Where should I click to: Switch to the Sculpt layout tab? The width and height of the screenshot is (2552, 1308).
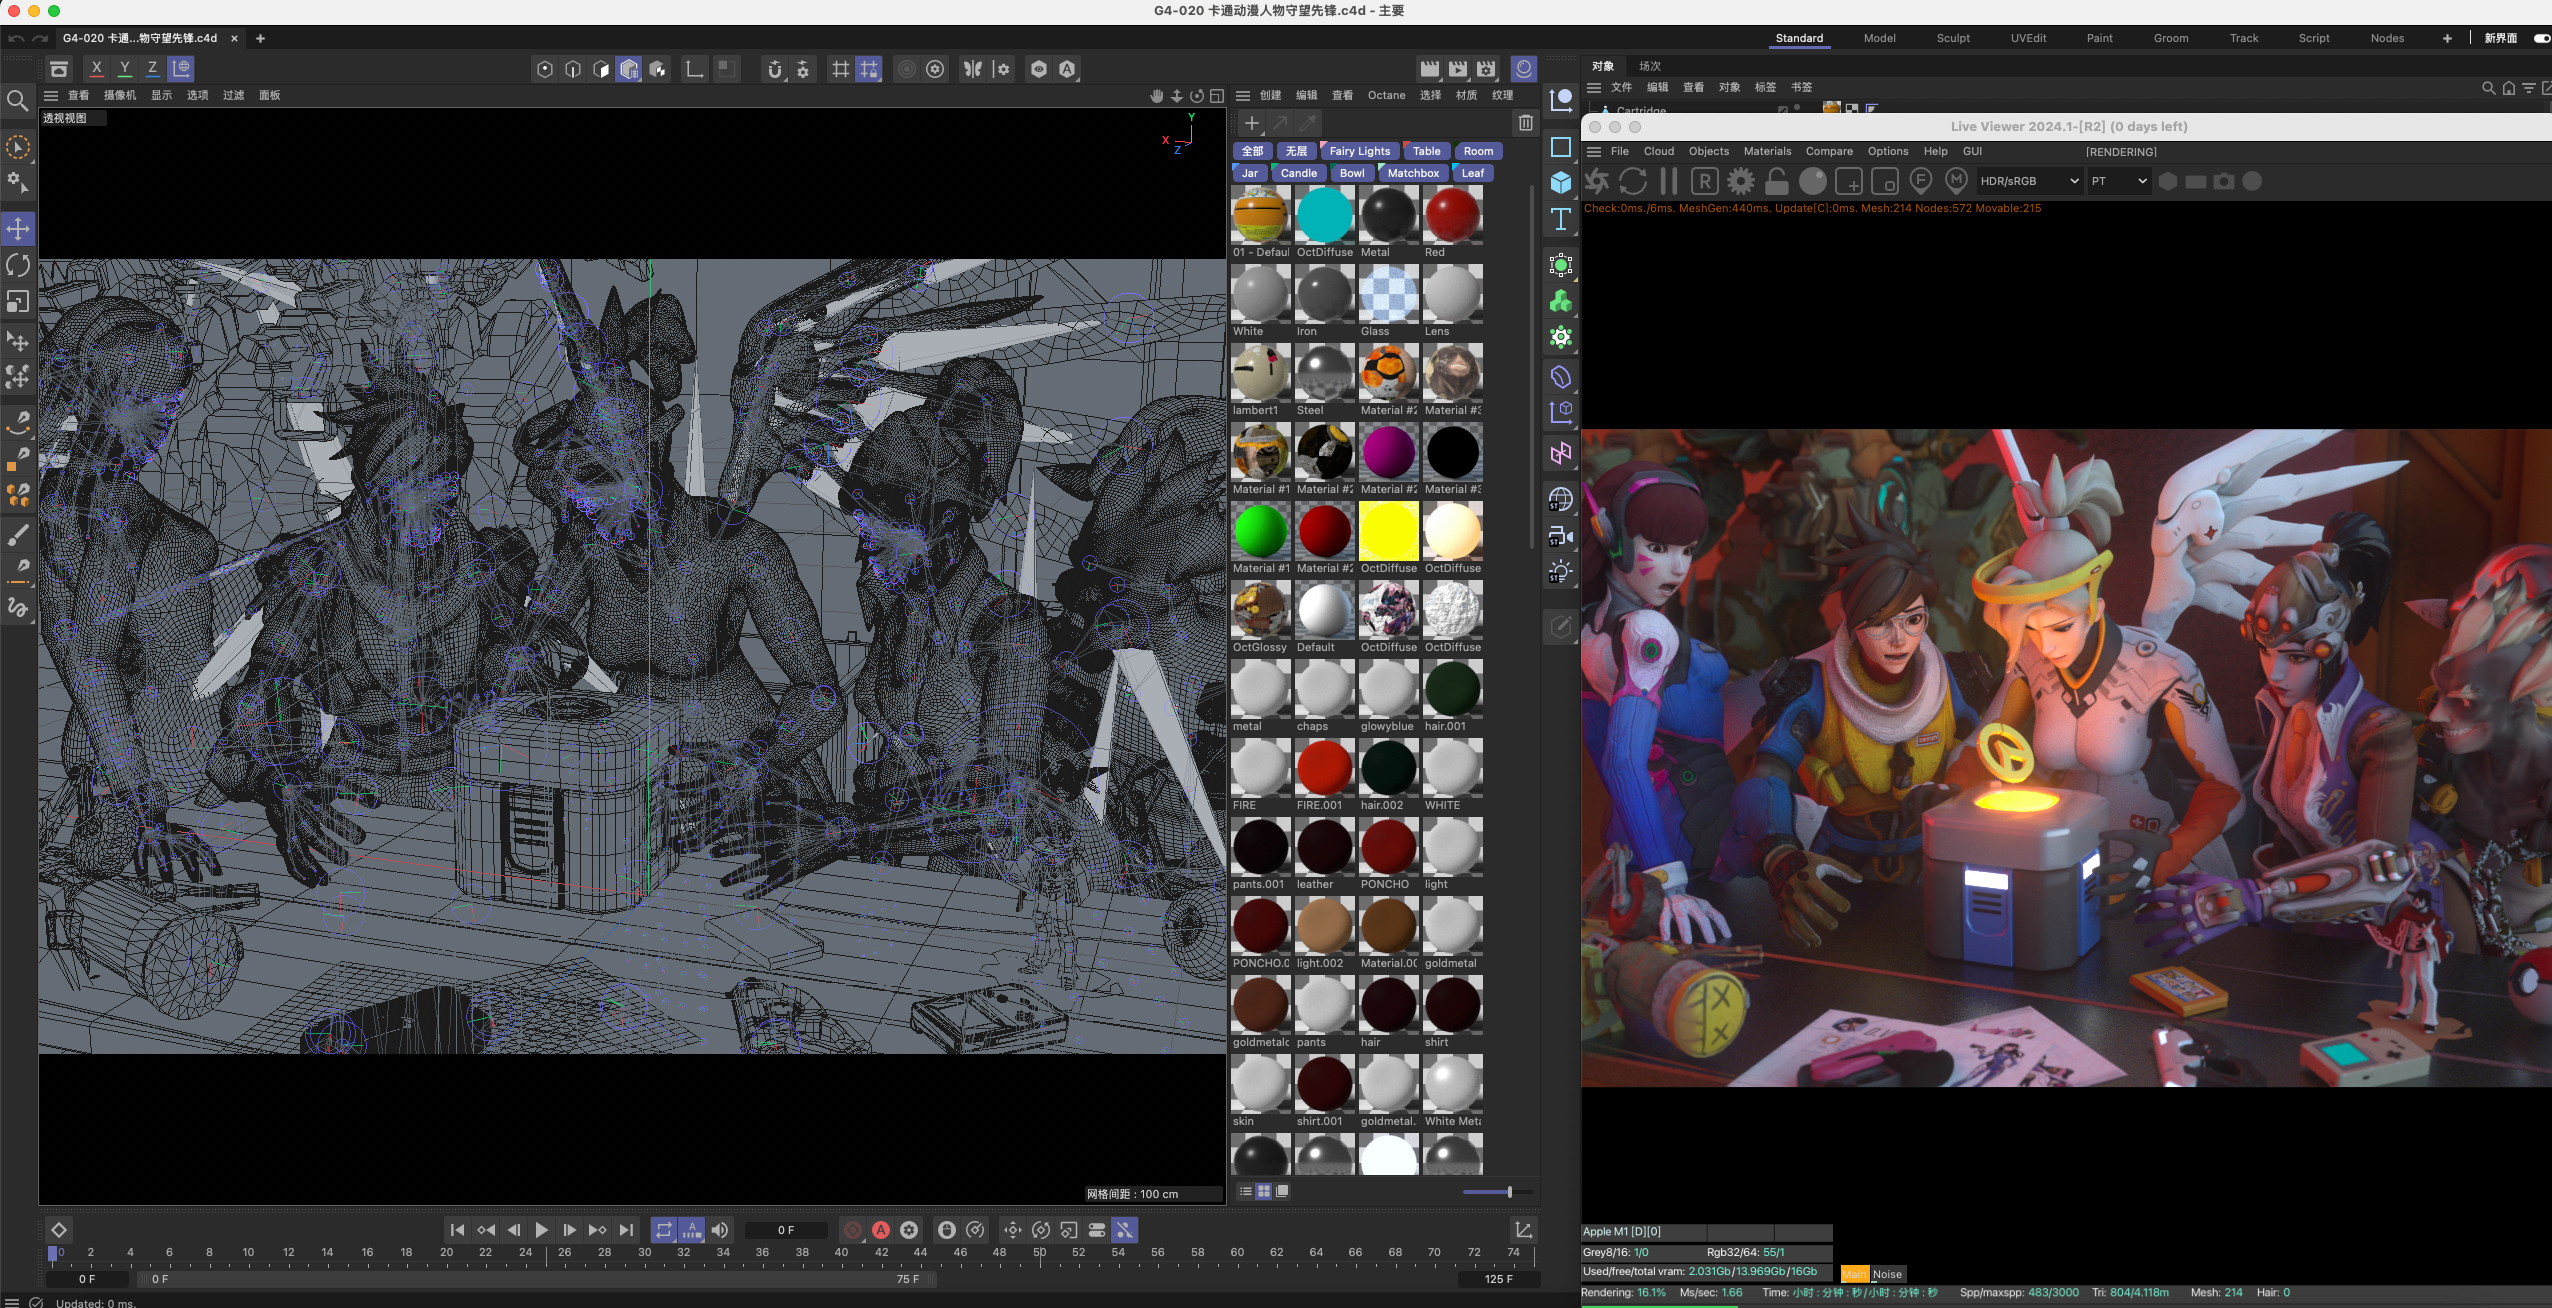(1952, 38)
